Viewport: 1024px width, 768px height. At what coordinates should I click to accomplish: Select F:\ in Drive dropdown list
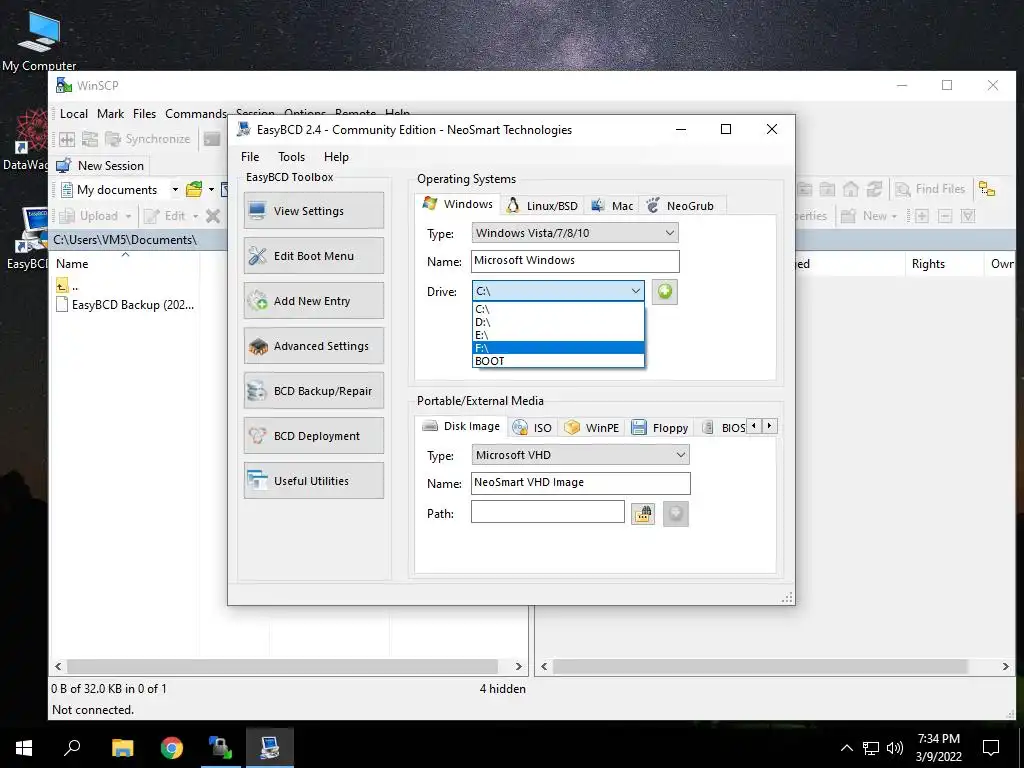tap(558, 348)
